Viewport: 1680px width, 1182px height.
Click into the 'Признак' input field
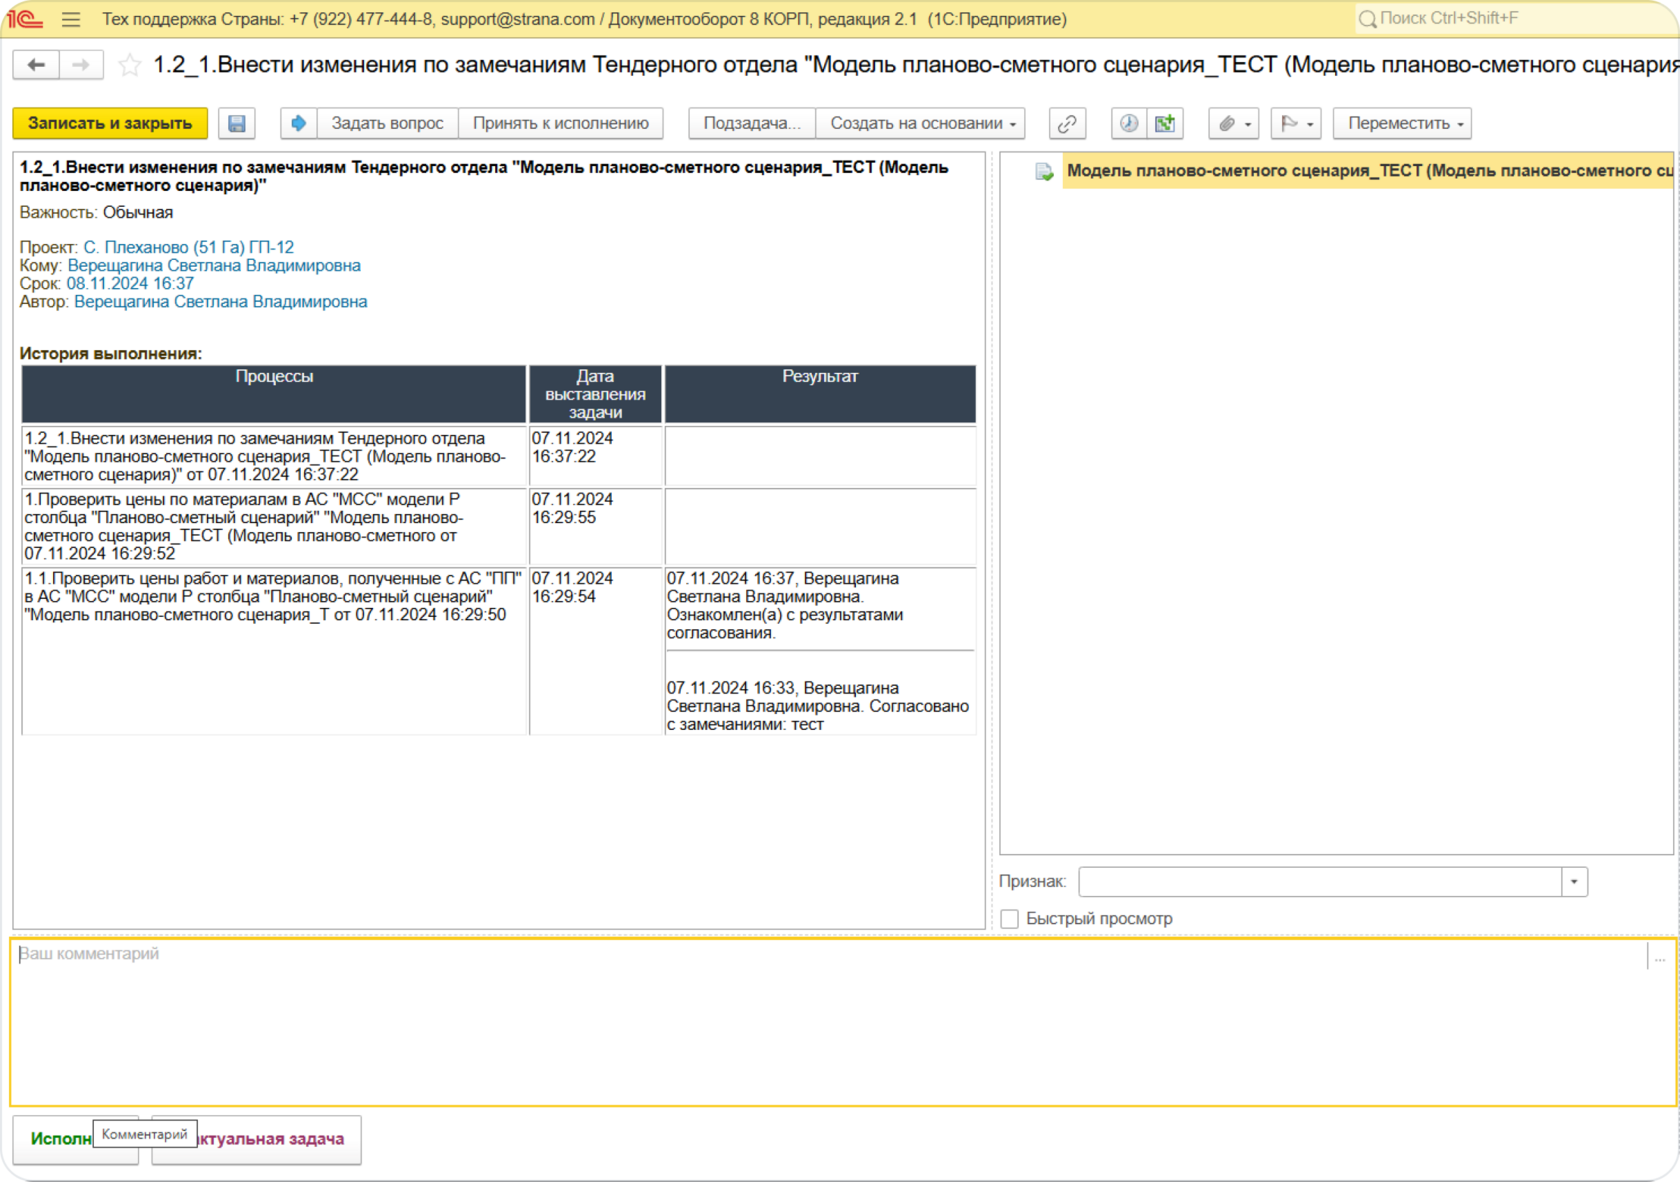(x=1320, y=881)
